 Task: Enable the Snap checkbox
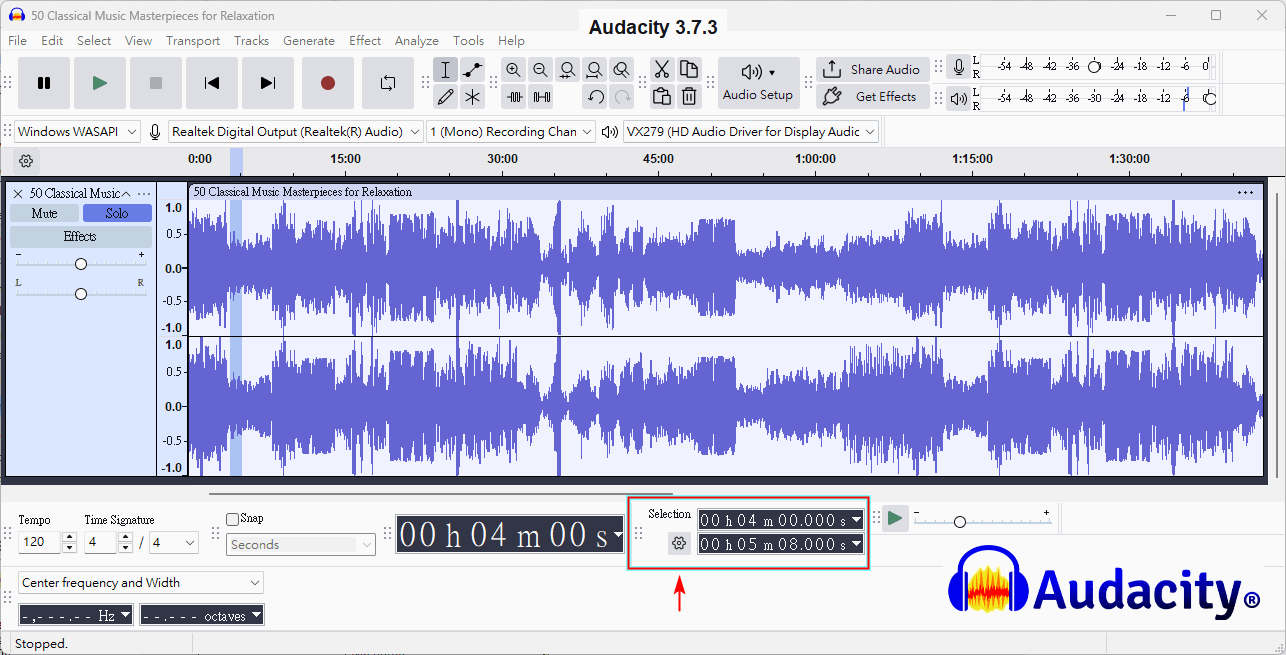coord(233,519)
